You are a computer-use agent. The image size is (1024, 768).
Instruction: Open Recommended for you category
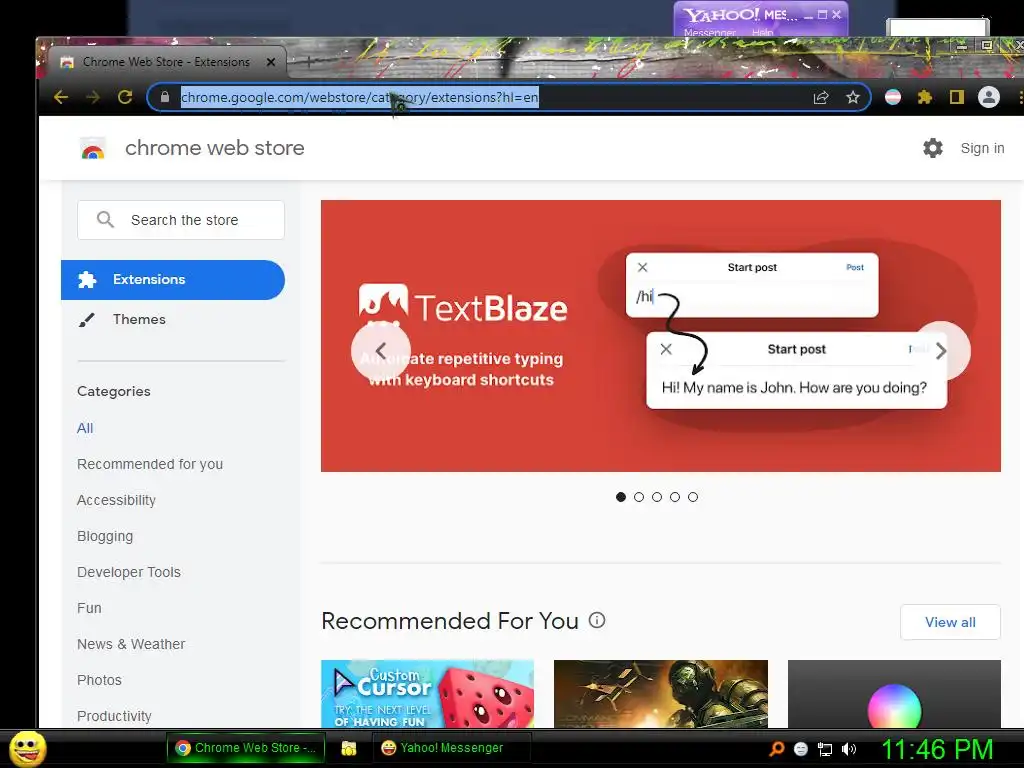tap(150, 464)
